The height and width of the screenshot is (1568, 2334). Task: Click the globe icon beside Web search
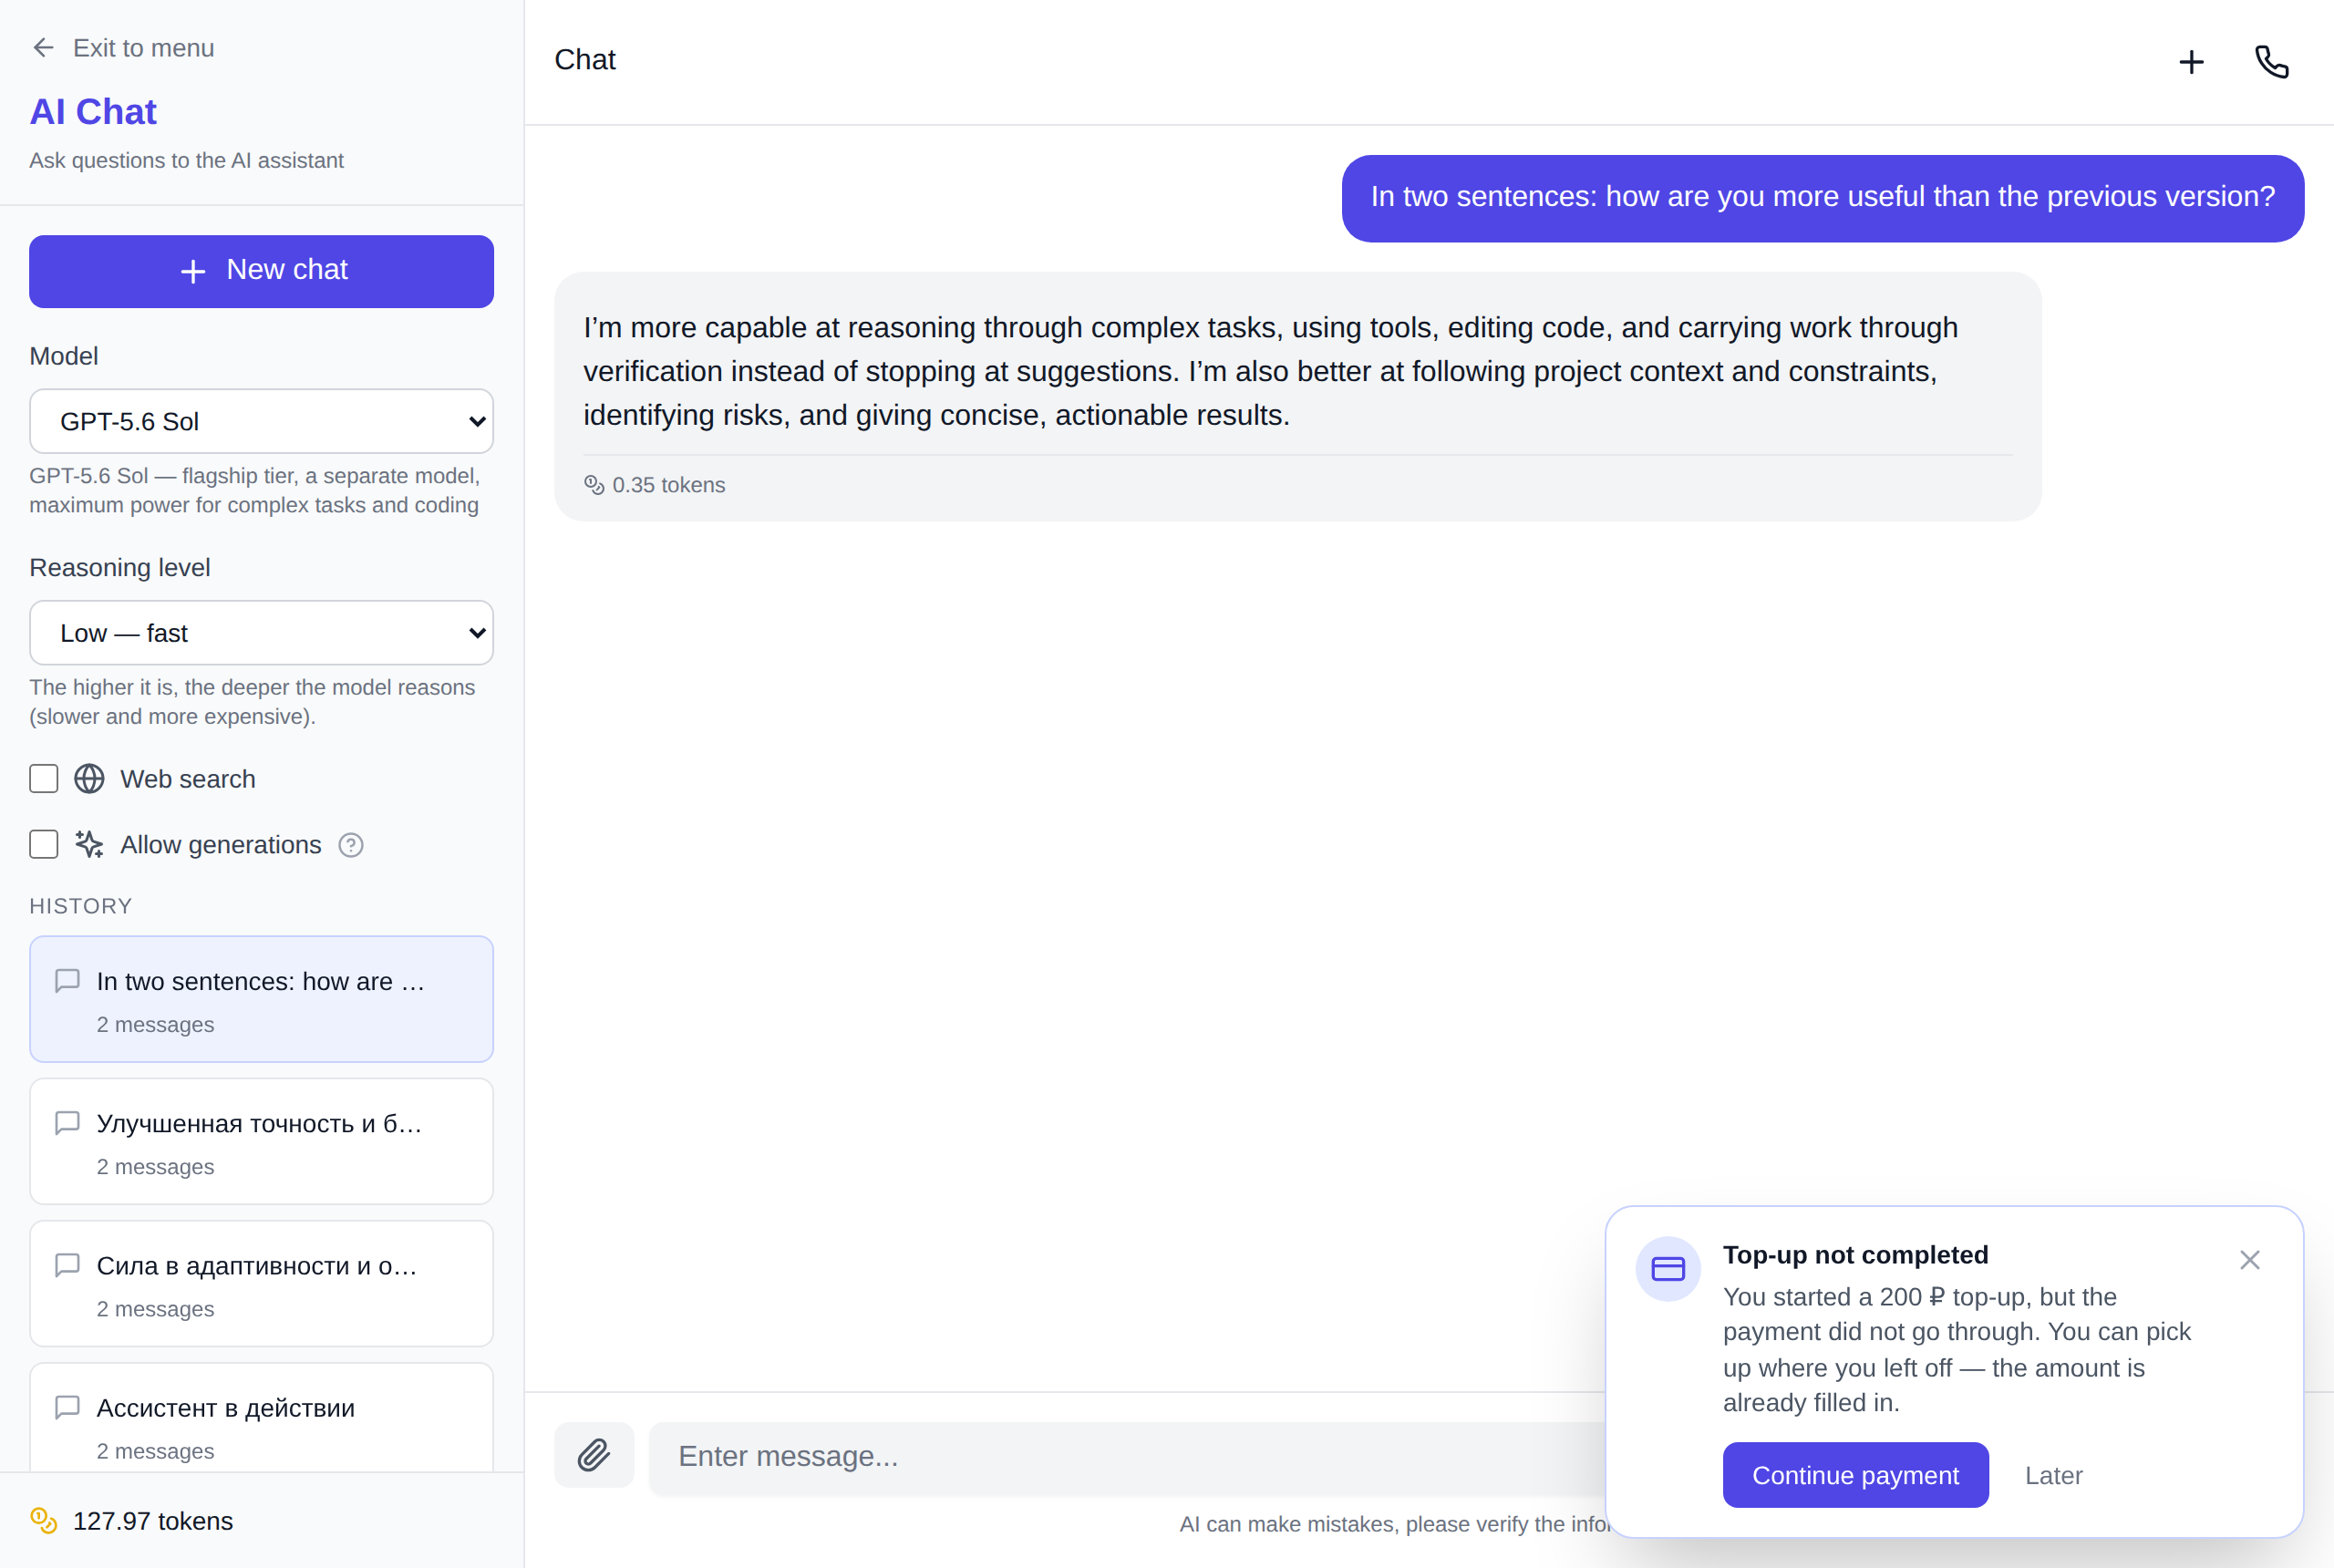[x=89, y=779]
